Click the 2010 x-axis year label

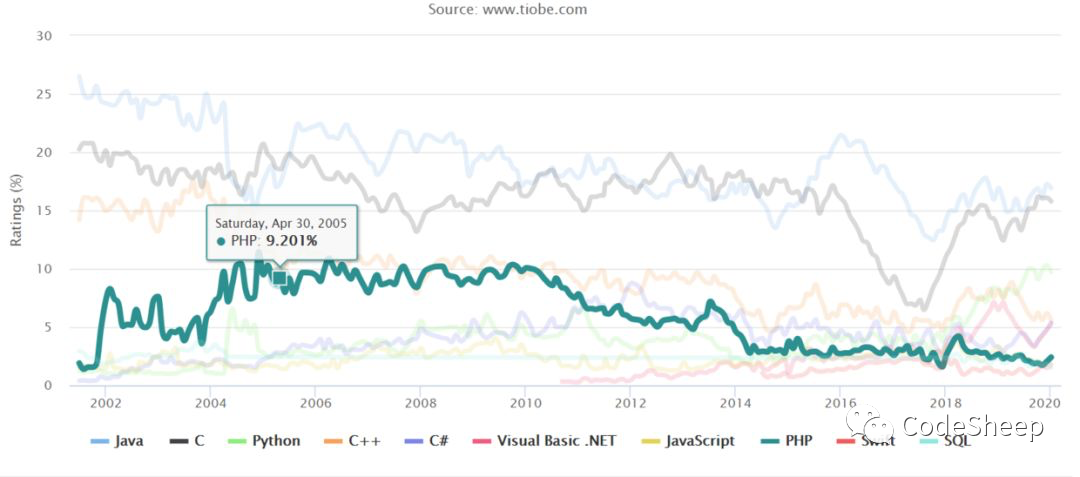(525, 401)
